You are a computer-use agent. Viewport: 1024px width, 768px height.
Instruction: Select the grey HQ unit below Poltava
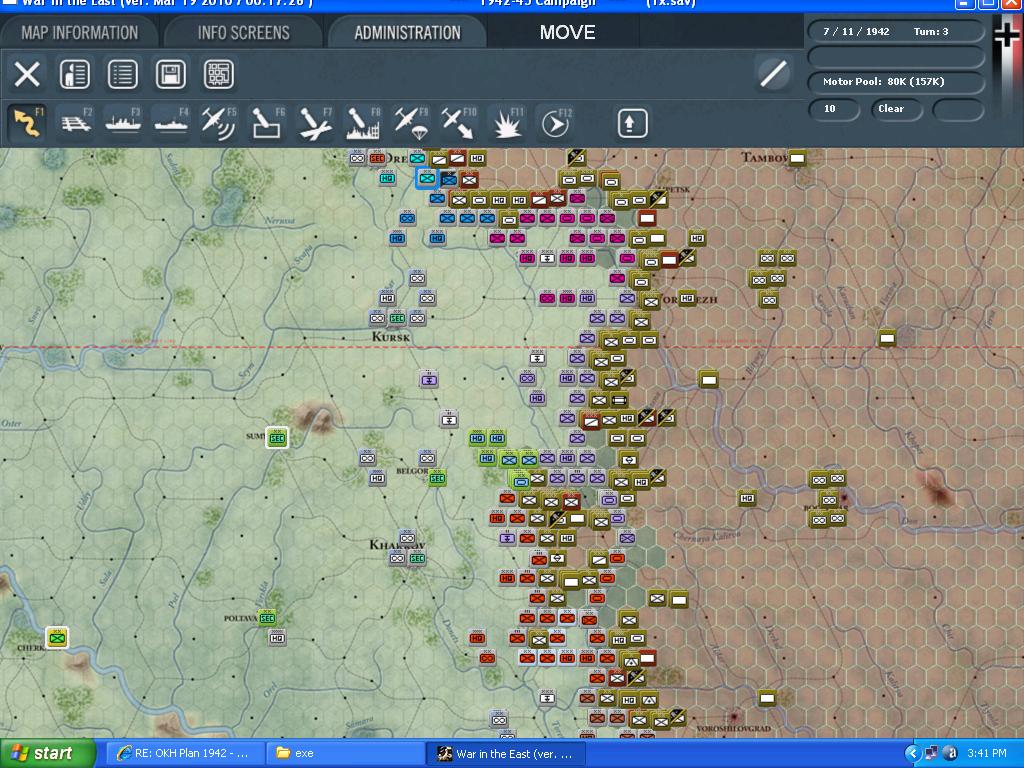click(x=277, y=638)
